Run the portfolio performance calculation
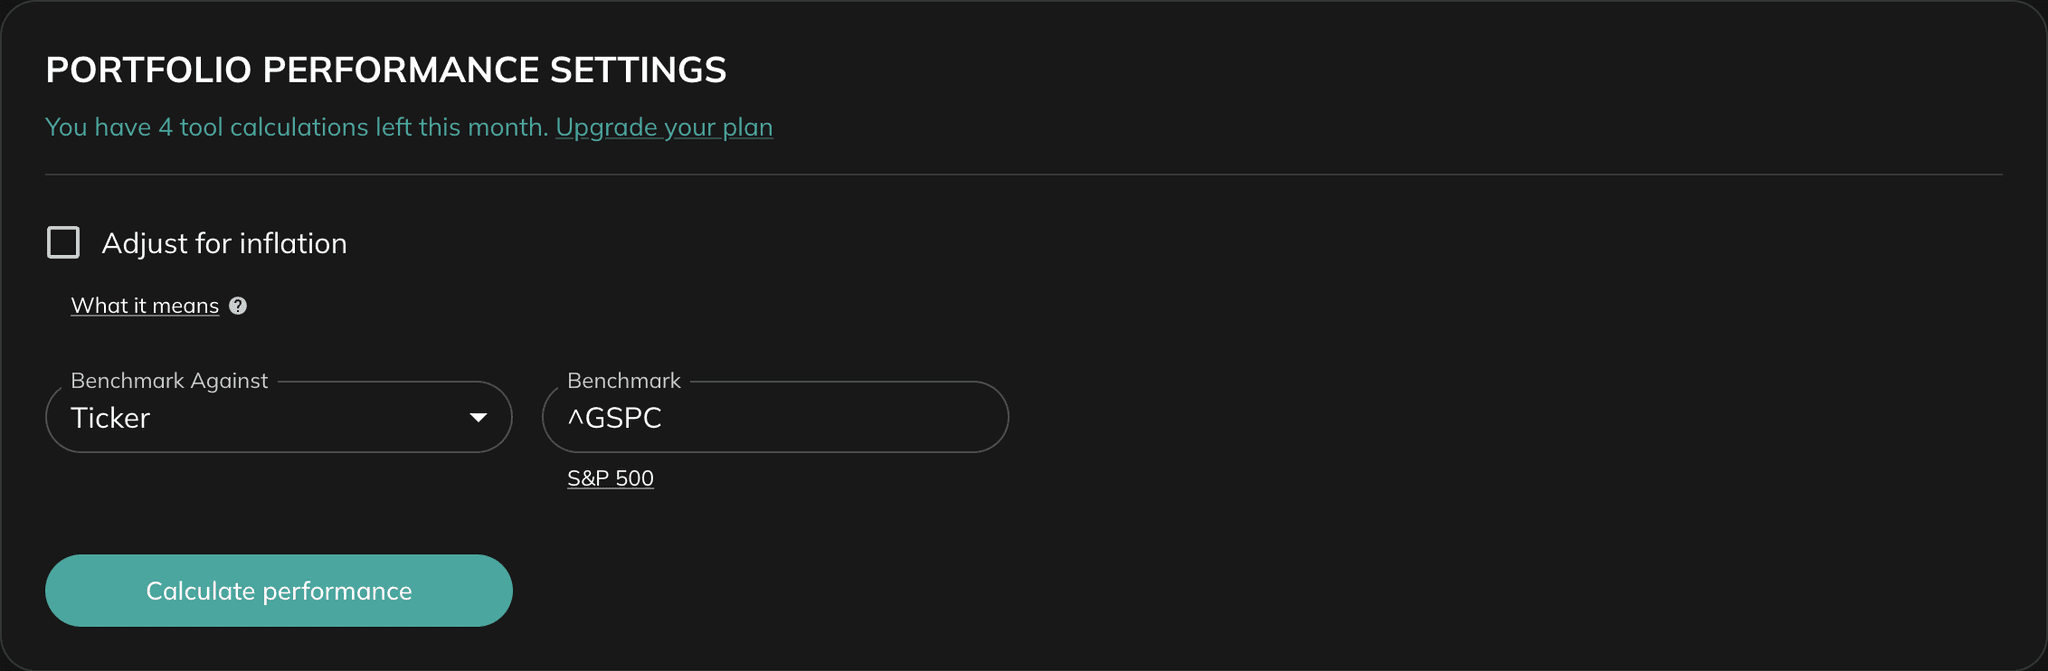This screenshot has height=671, width=2048. point(278,590)
